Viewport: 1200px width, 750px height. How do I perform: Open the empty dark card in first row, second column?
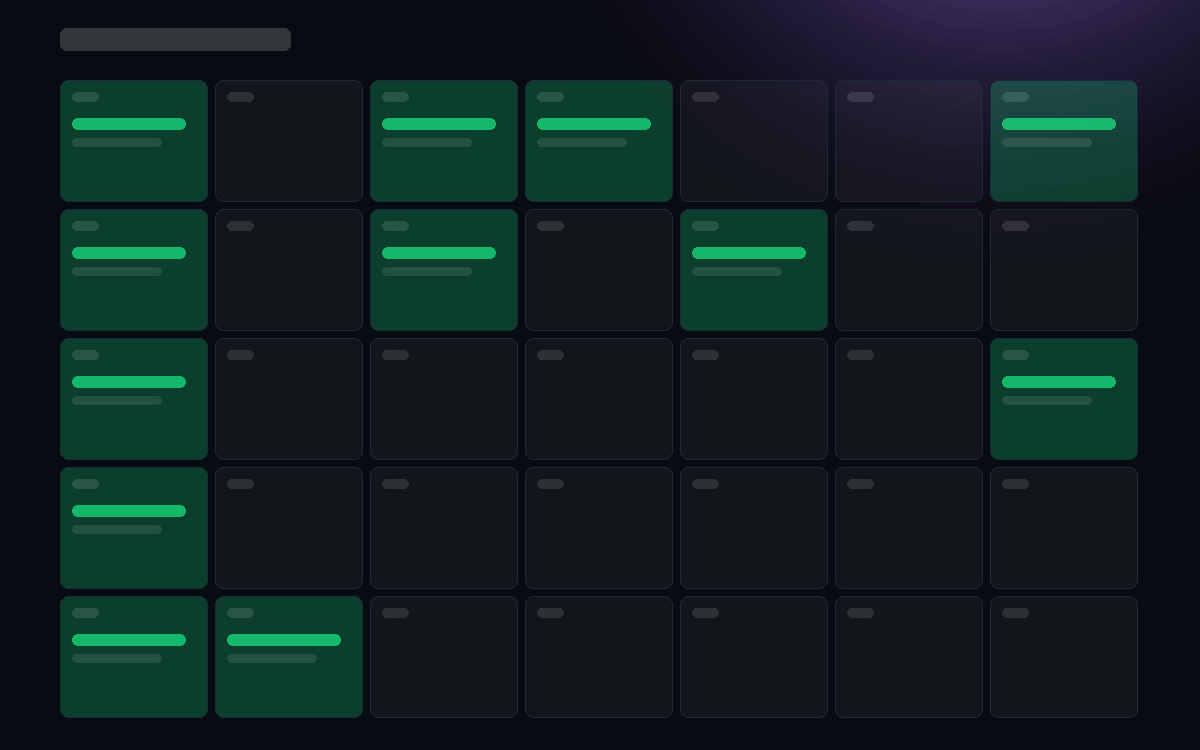click(289, 141)
